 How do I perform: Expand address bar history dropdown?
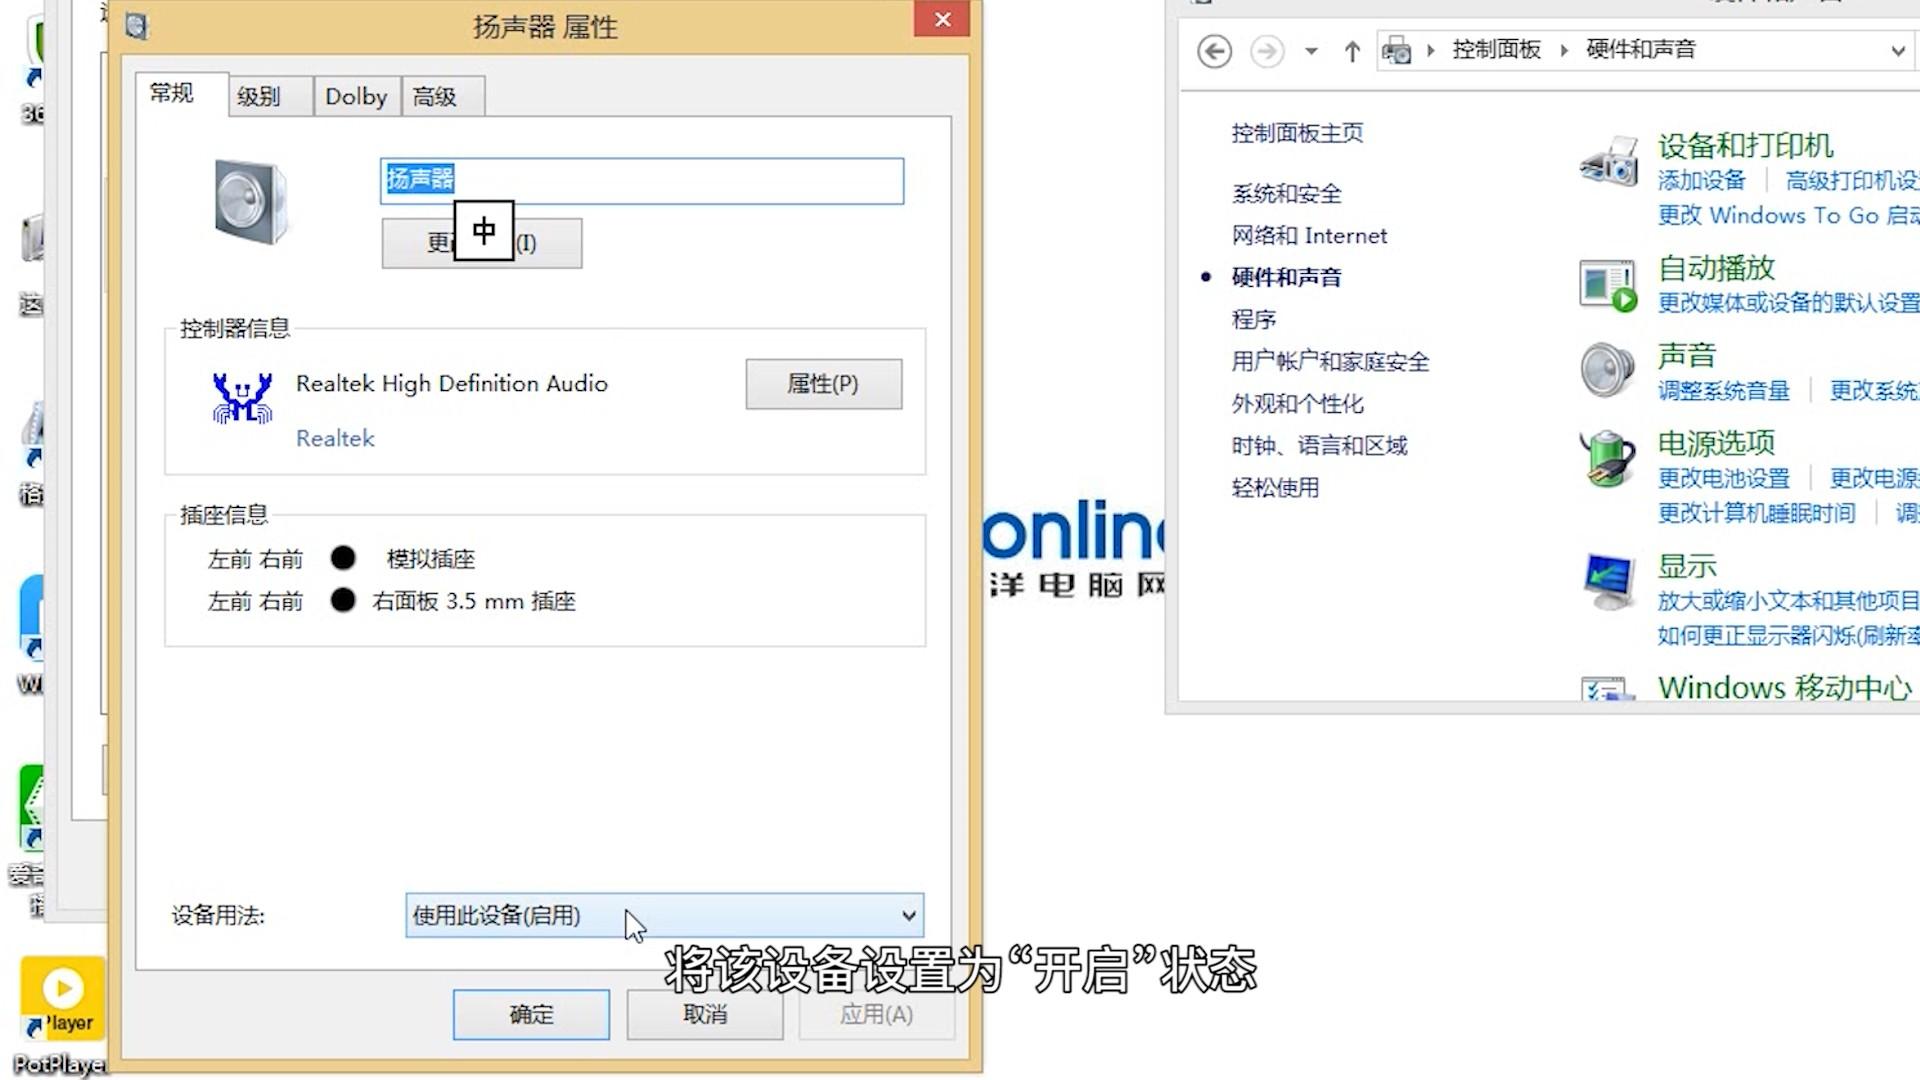[1897, 51]
